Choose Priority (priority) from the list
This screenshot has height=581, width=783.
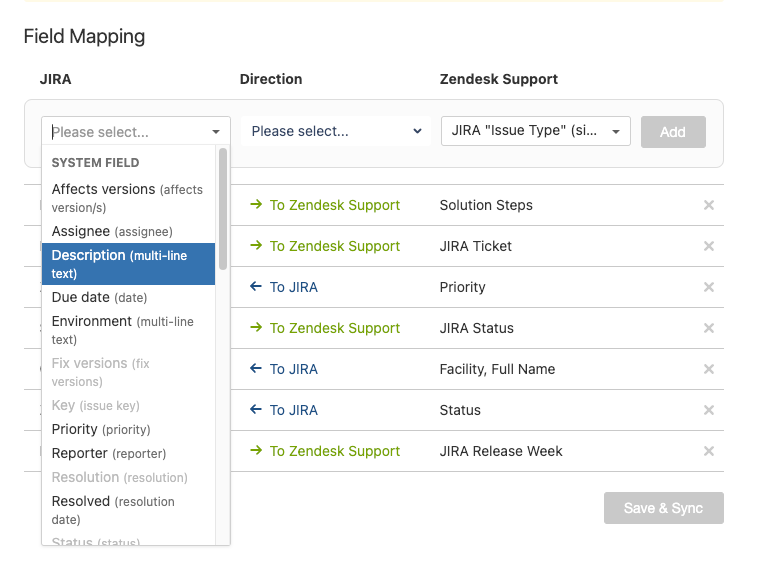[x=128, y=429]
